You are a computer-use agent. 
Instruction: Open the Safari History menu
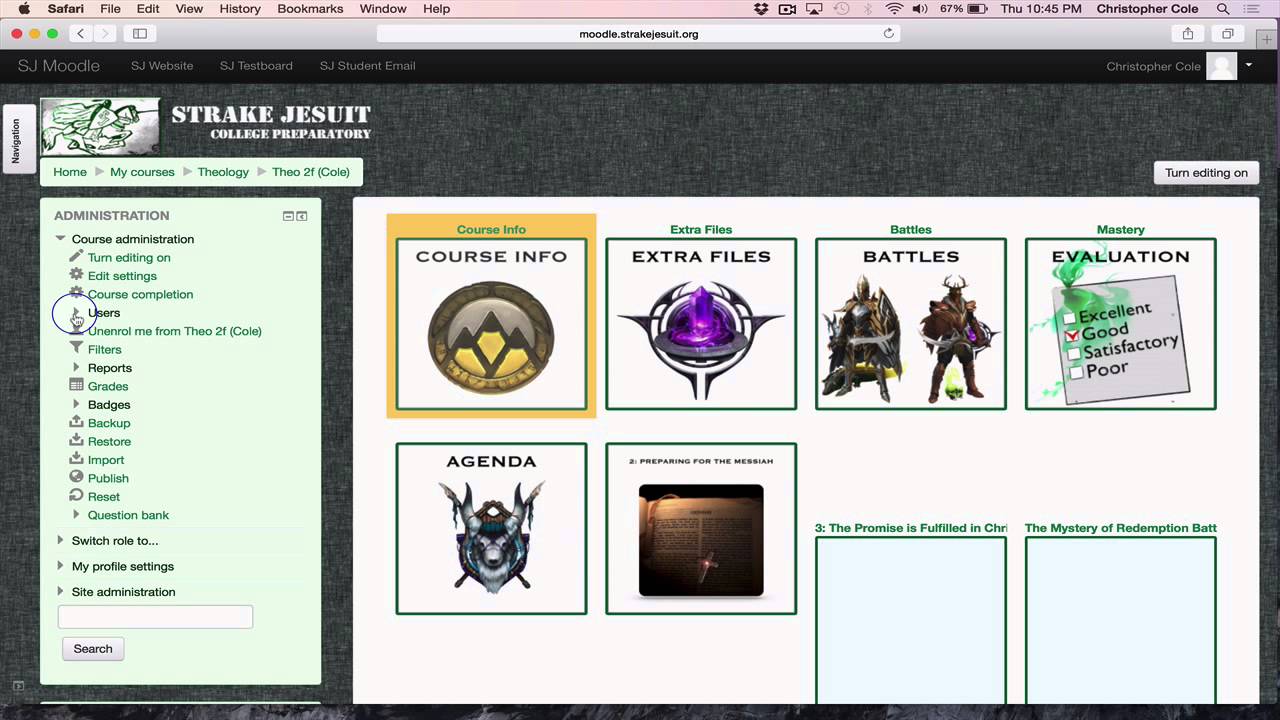click(x=239, y=9)
